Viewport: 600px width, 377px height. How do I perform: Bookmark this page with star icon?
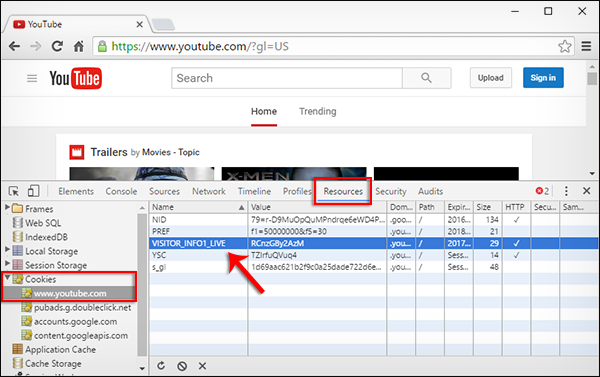point(564,46)
